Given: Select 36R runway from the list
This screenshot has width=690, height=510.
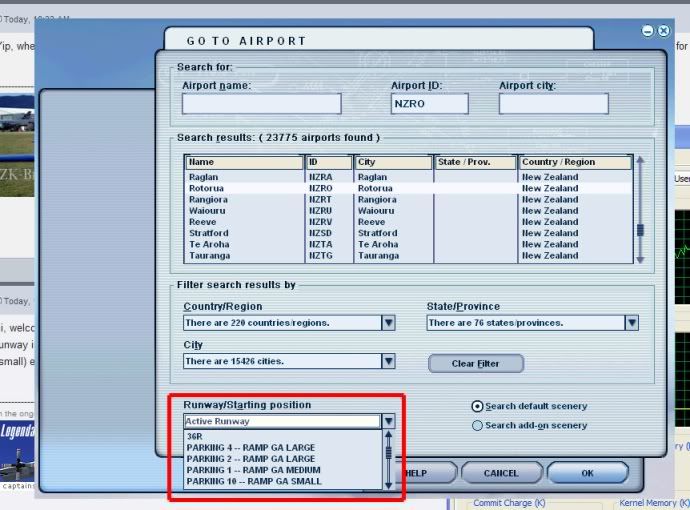Looking at the screenshot, I should [x=195, y=436].
